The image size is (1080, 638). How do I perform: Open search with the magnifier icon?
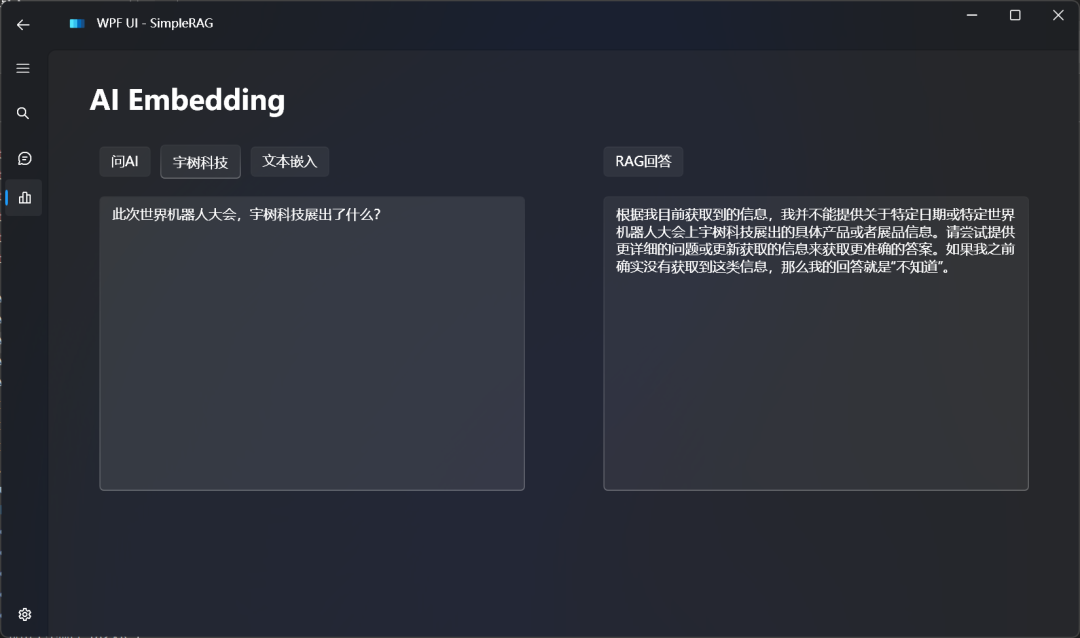click(x=23, y=113)
